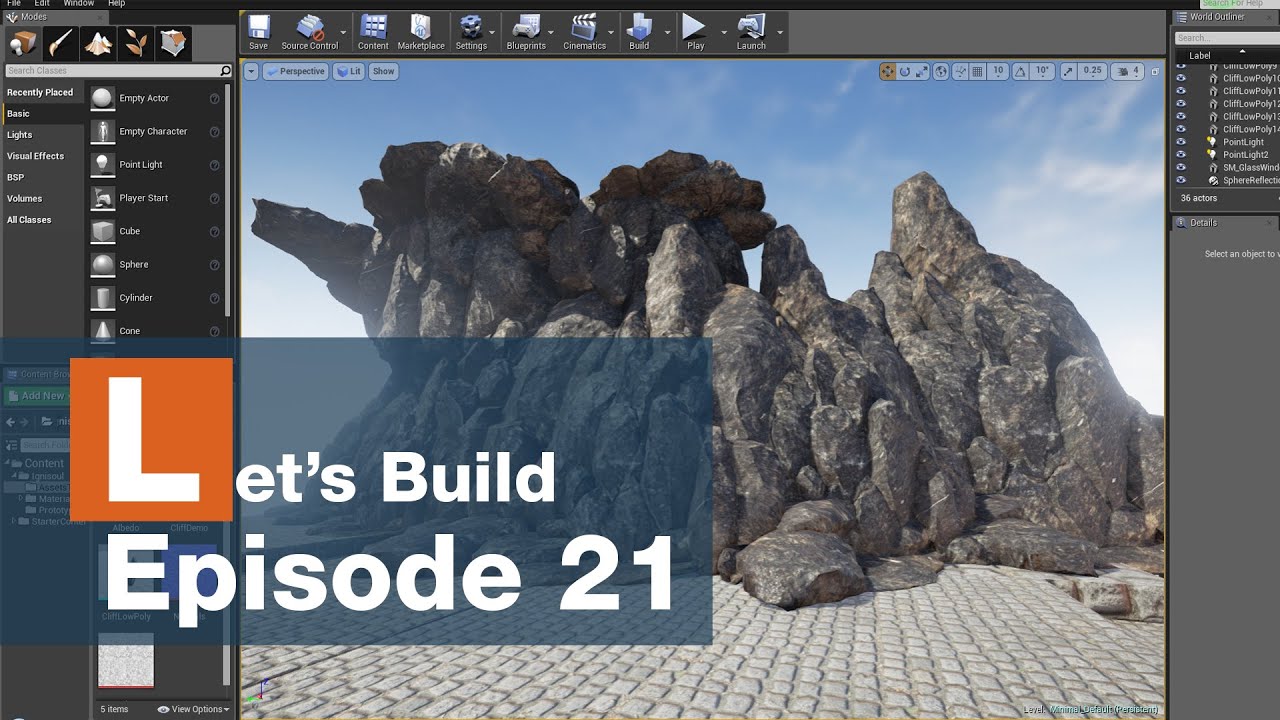1280x720 pixels.
Task: Select the translate gizmo tool in viewport
Action: [x=887, y=71]
